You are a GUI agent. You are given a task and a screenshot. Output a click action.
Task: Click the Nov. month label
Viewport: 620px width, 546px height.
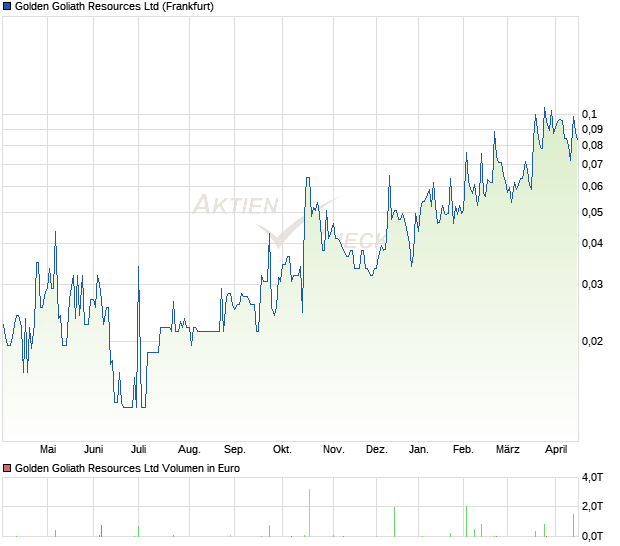[334, 450]
